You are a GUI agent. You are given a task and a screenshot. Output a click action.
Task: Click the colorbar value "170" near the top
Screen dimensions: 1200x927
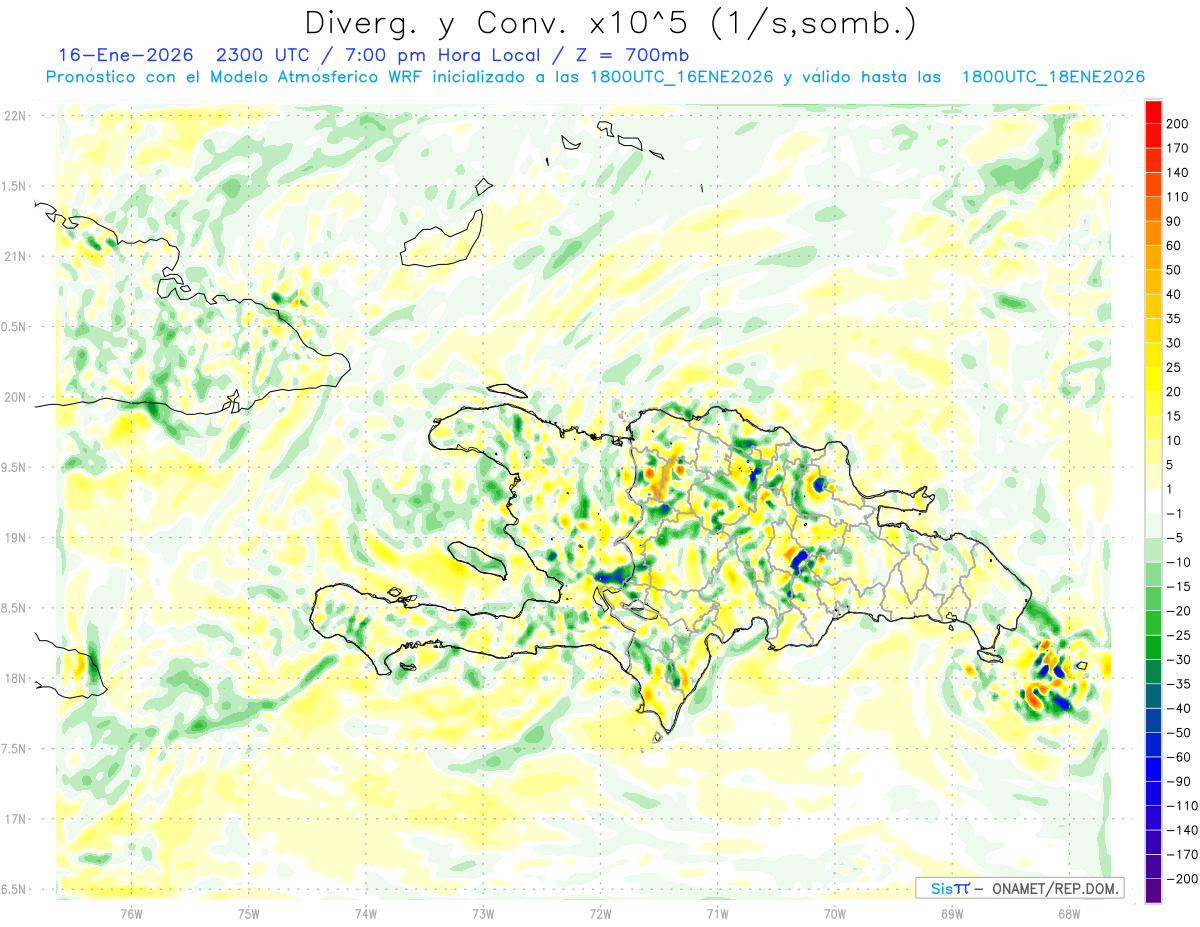click(x=1177, y=149)
